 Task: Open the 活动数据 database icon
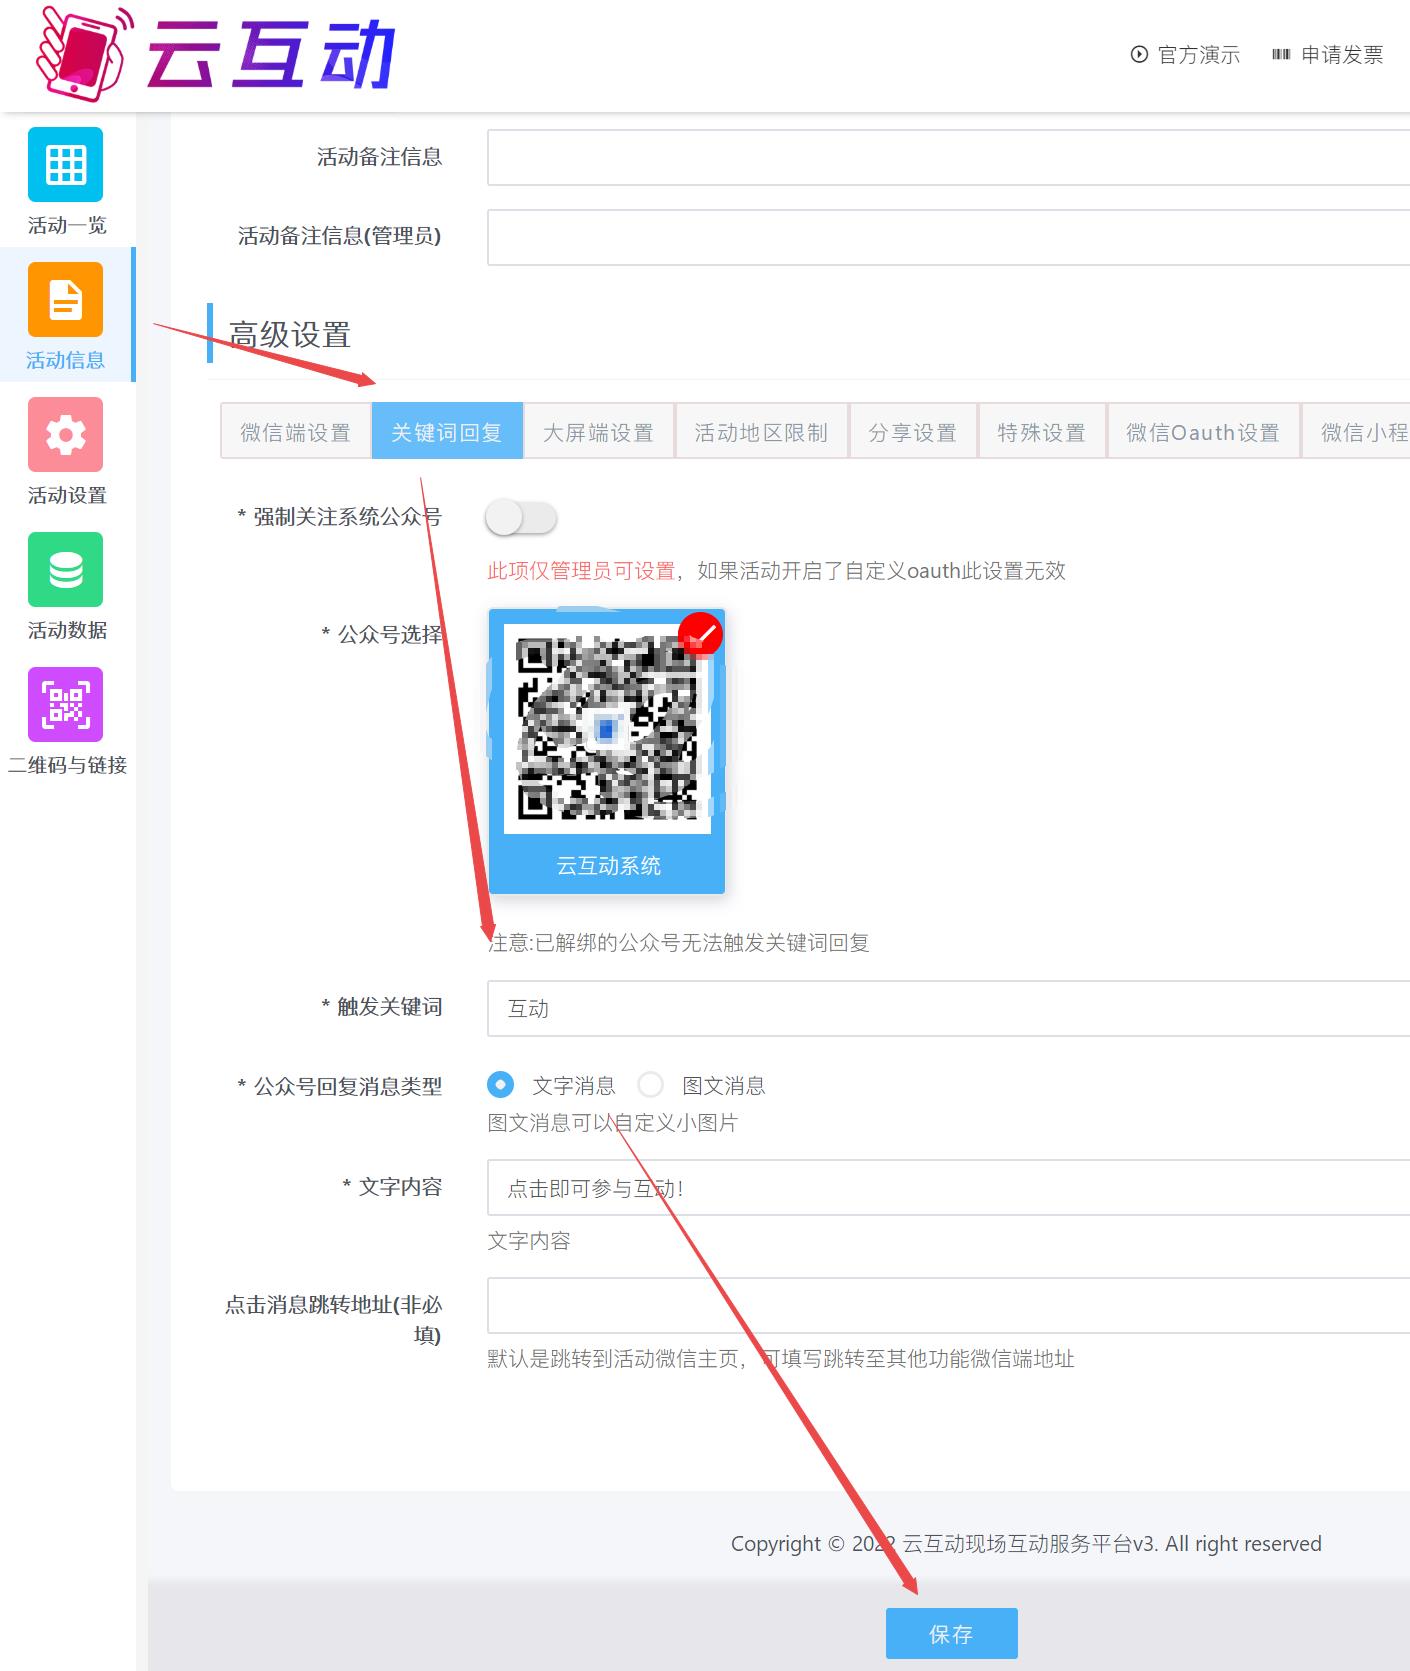65,569
